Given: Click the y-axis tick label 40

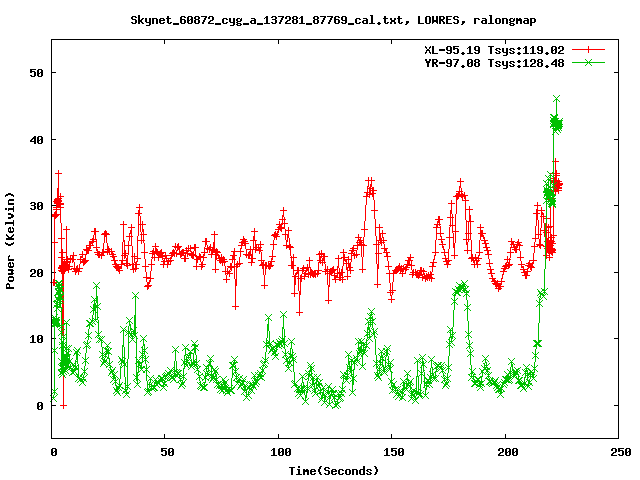Looking at the screenshot, I should point(36,140).
